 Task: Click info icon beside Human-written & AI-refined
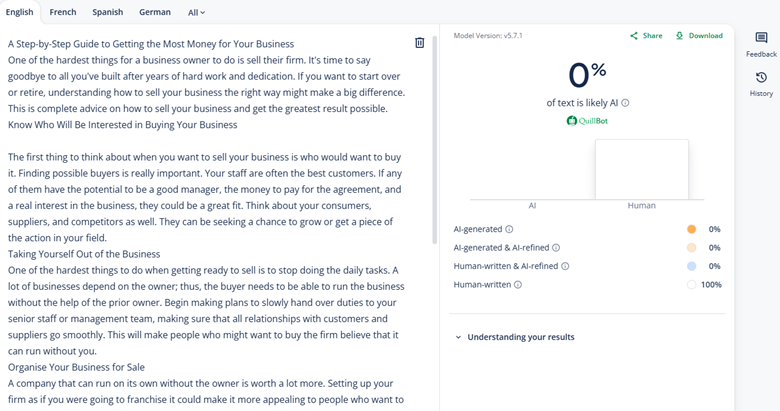pyautogui.click(x=565, y=266)
